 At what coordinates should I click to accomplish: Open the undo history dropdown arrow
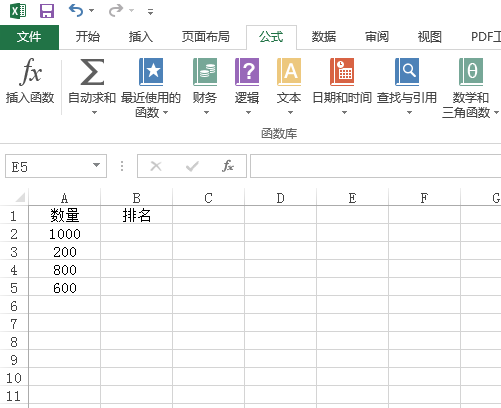coord(91,11)
